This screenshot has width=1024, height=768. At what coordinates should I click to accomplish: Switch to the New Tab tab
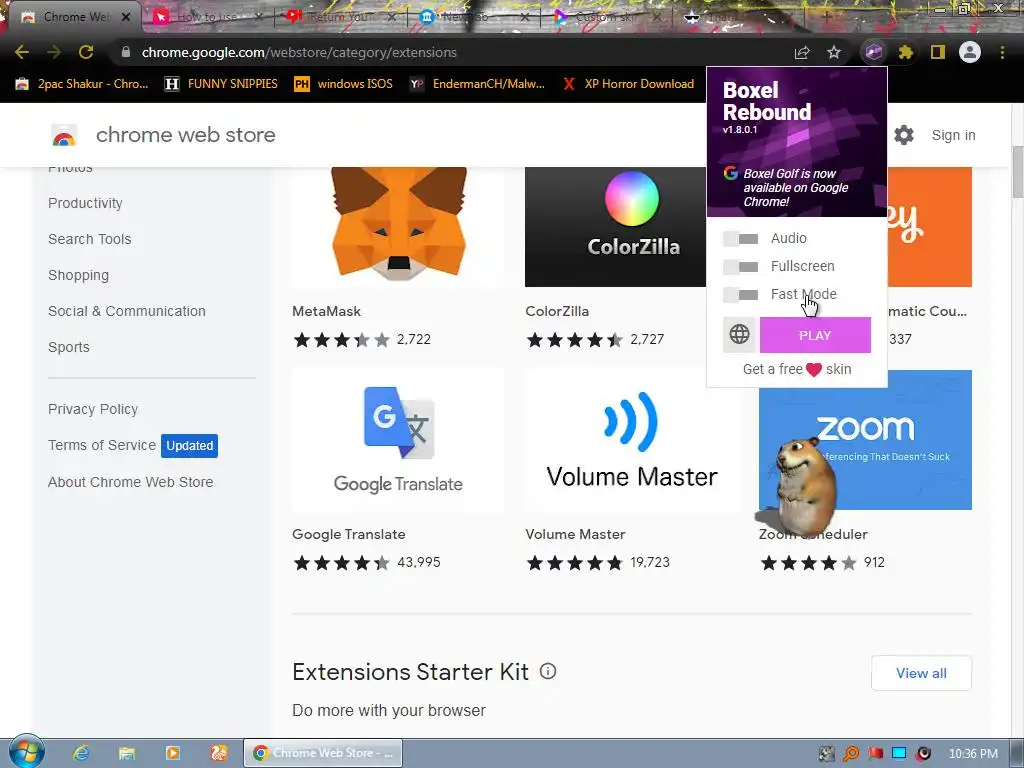click(x=475, y=17)
